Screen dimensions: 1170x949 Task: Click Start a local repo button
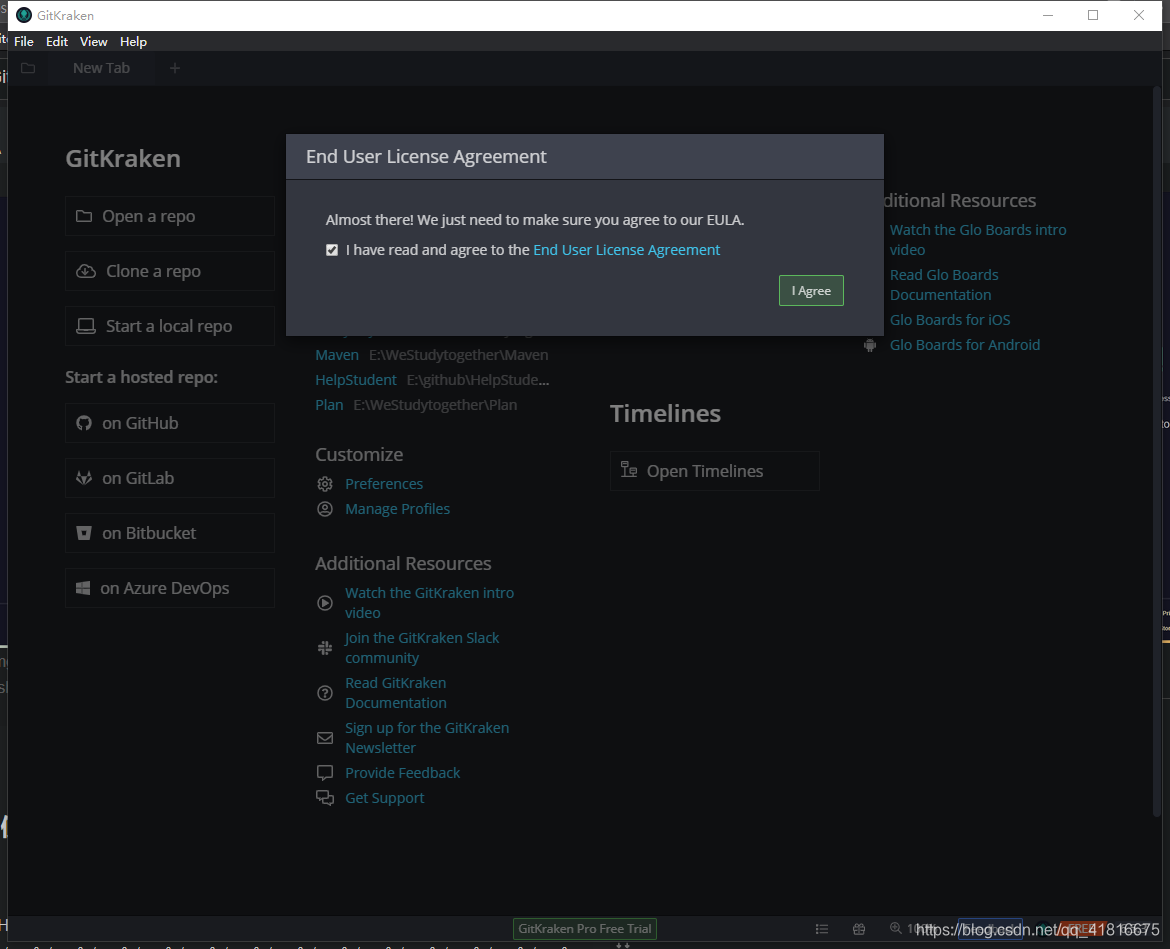tap(170, 327)
